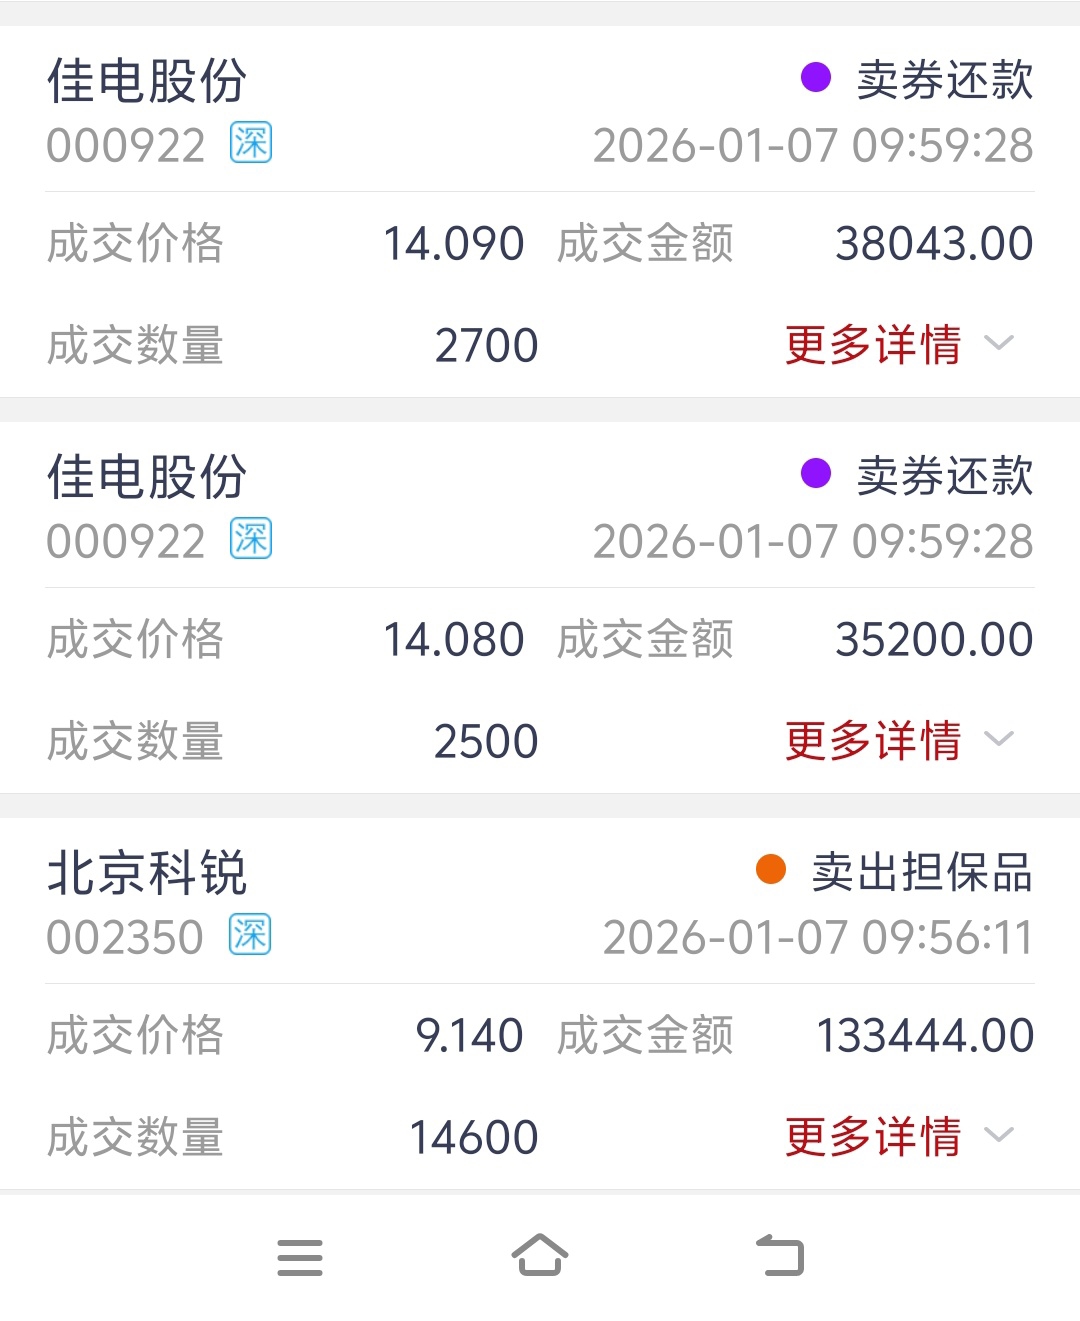1080x1321 pixels.
Task: Select the 卖出担保品 trade type label
Action: click(x=922, y=872)
